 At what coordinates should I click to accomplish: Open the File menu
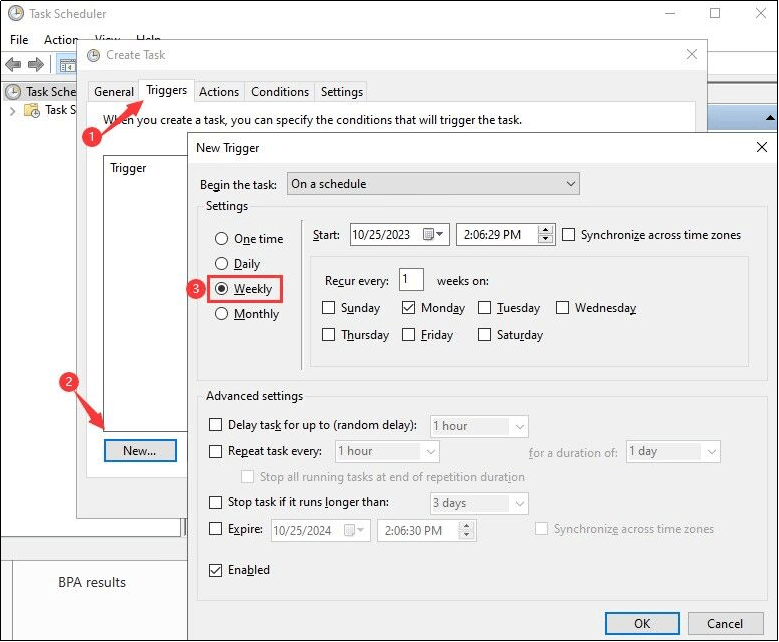click(19, 40)
